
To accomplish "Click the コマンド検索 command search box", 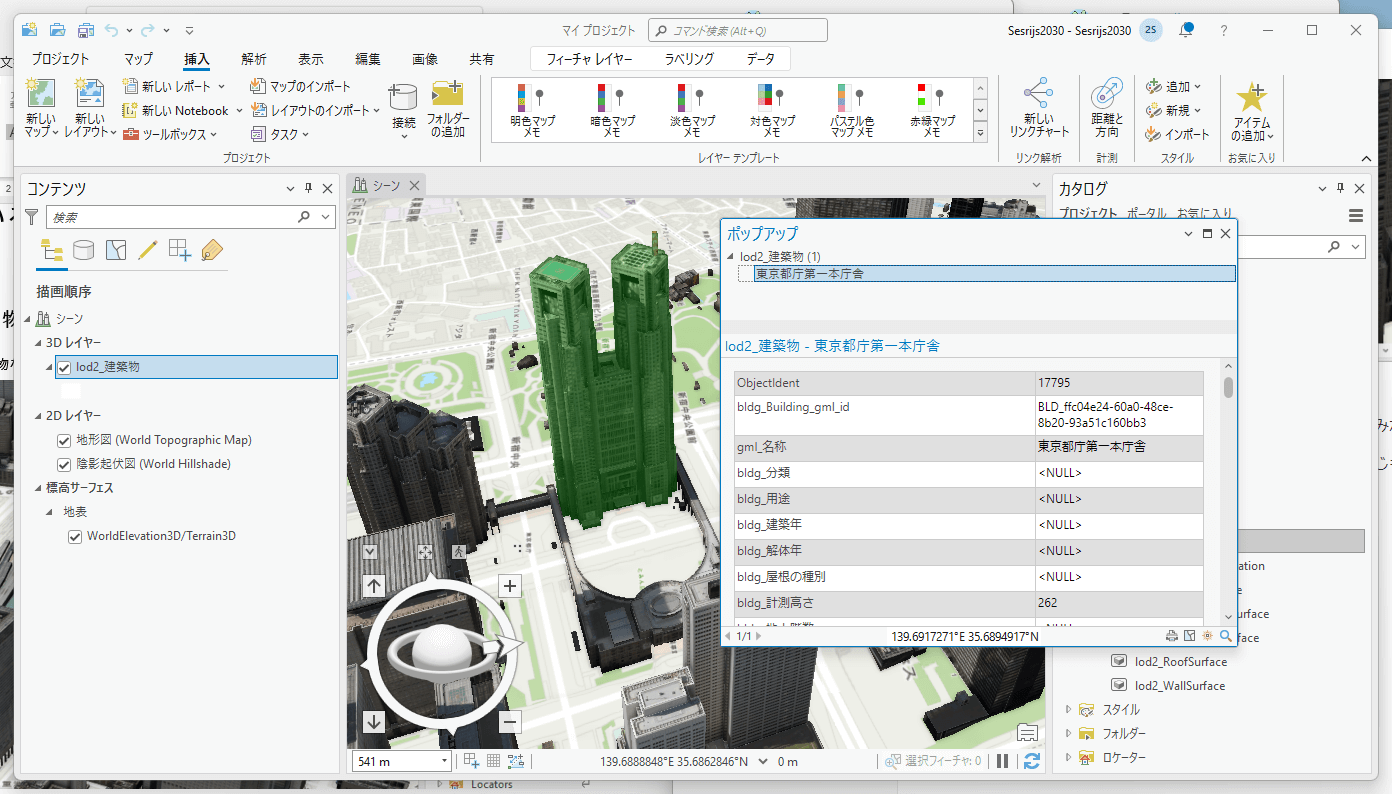I will coord(737,30).
